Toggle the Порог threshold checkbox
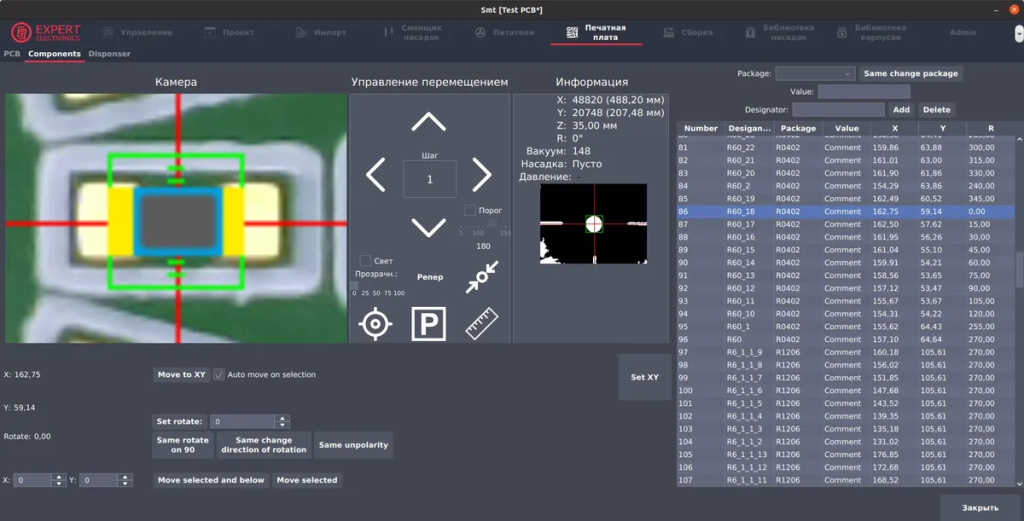 click(470, 211)
